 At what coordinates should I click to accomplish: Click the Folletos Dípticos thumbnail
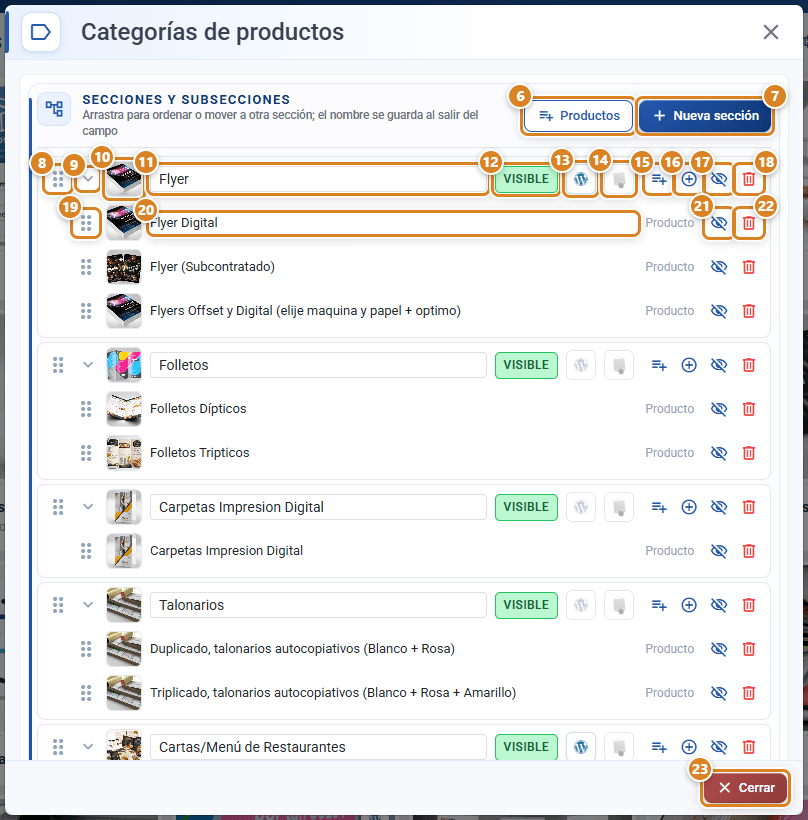pyautogui.click(x=124, y=409)
